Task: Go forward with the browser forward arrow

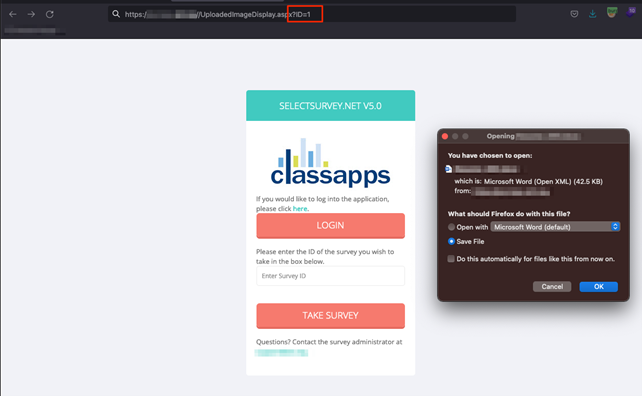Action: coord(31,14)
